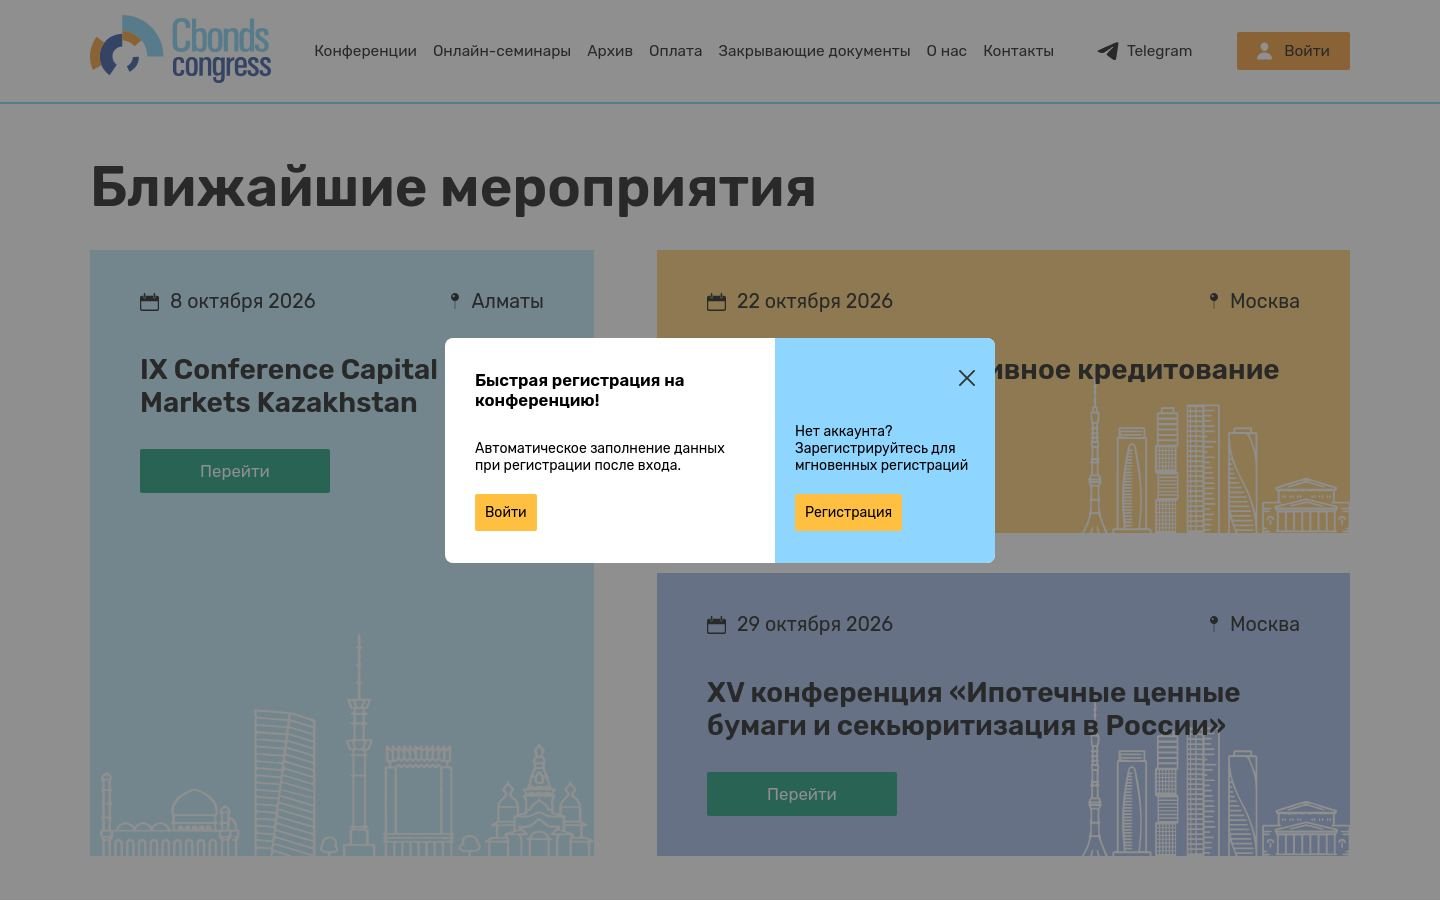The height and width of the screenshot is (900, 1440).
Task: Click location pin in the 29 октября card
Action: 1214,623
